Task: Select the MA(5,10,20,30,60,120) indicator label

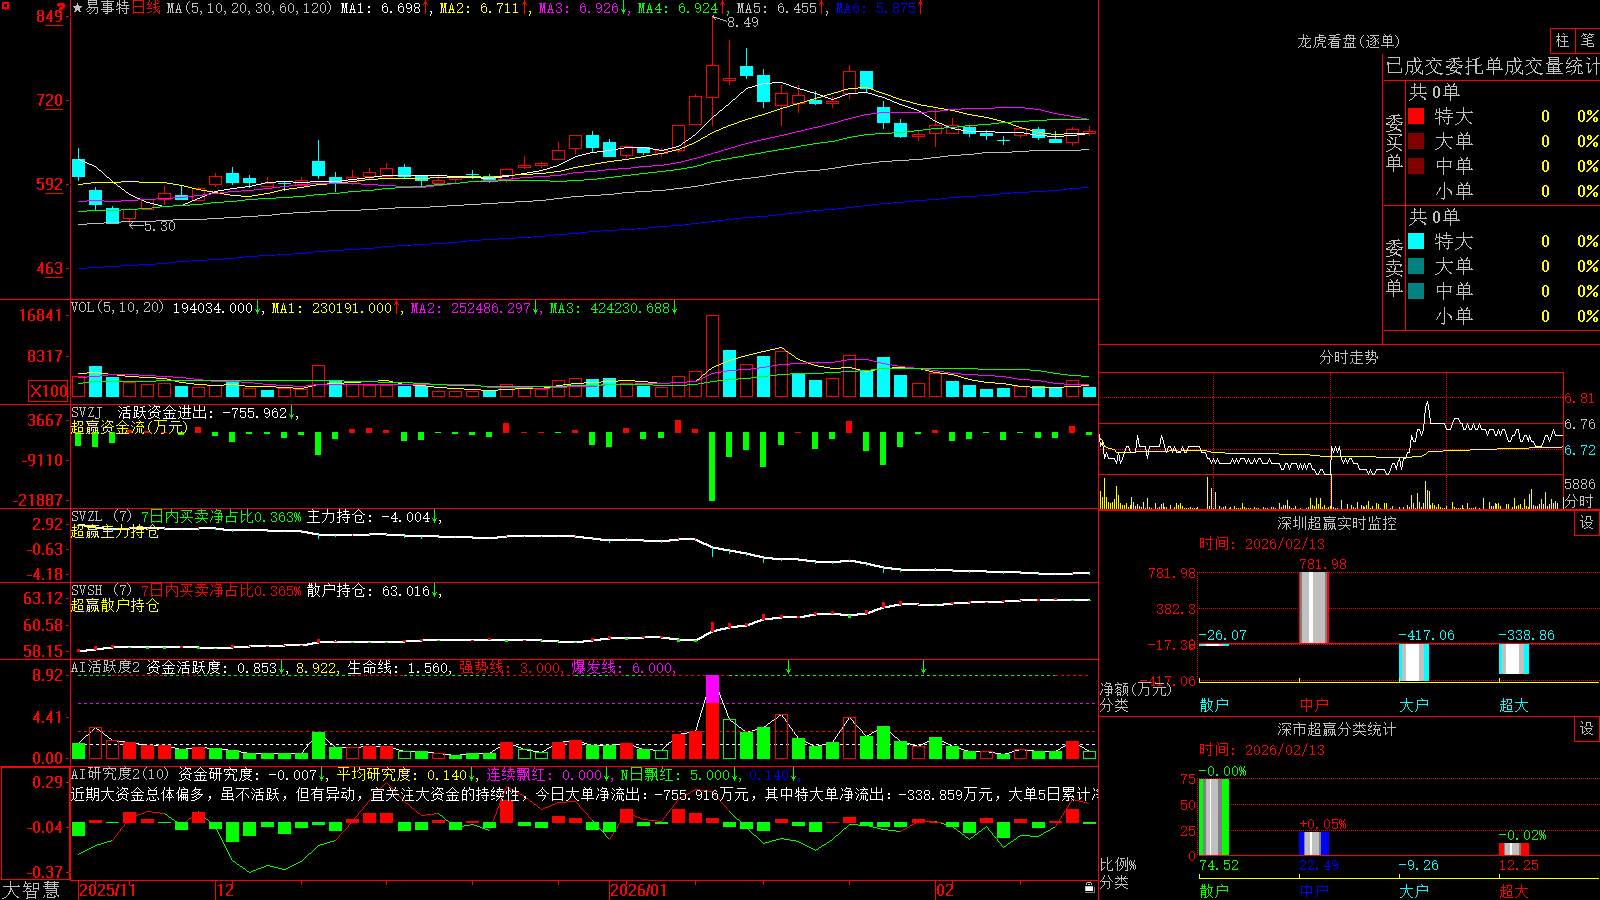Action: tap(249, 8)
